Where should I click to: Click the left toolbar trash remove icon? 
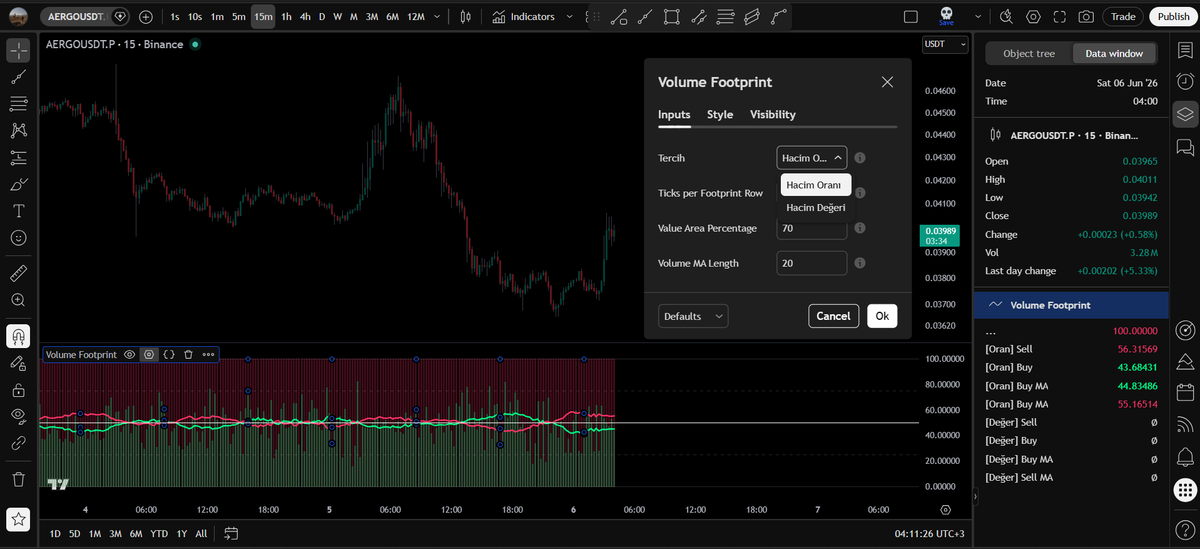point(18,479)
